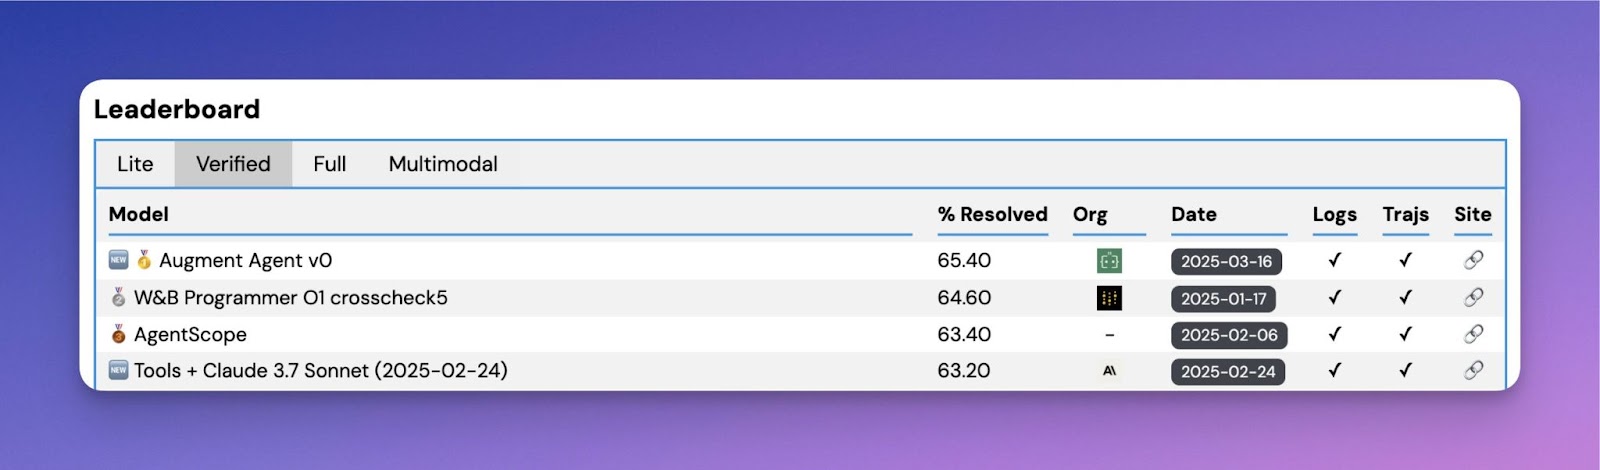Open the site link for Tools + Claude 3.7 Sonnet
The width and height of the screenshot is (1600, 470).
[1473, 370]
